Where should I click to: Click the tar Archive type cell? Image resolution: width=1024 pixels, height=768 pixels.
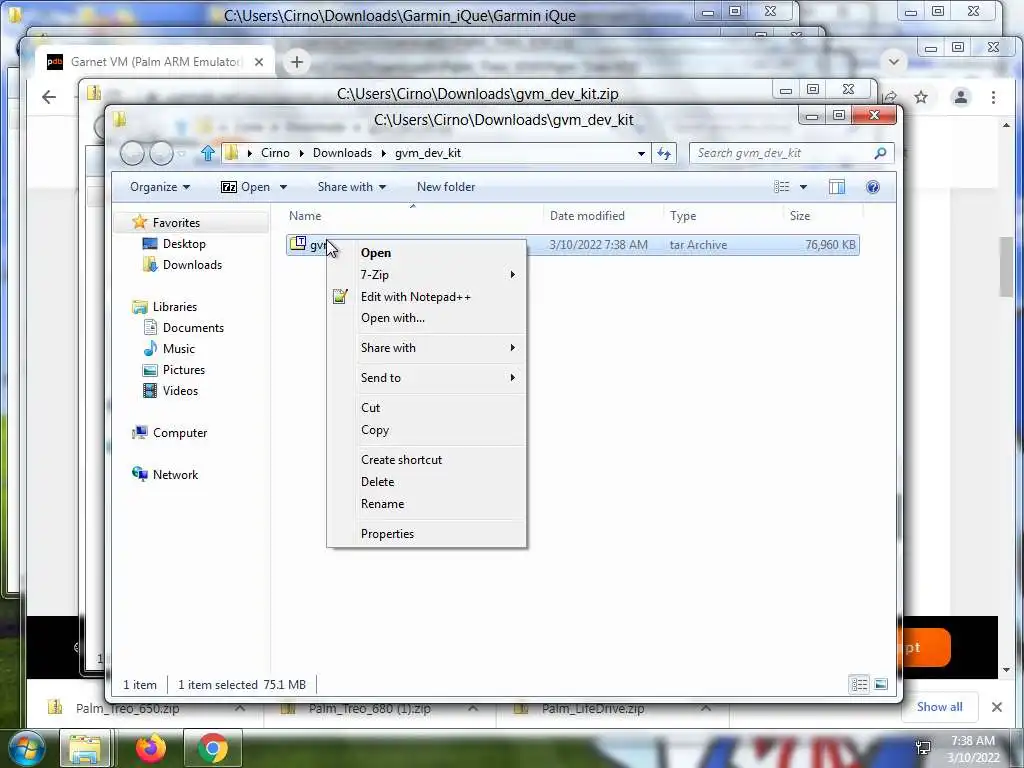pos(698,245)
